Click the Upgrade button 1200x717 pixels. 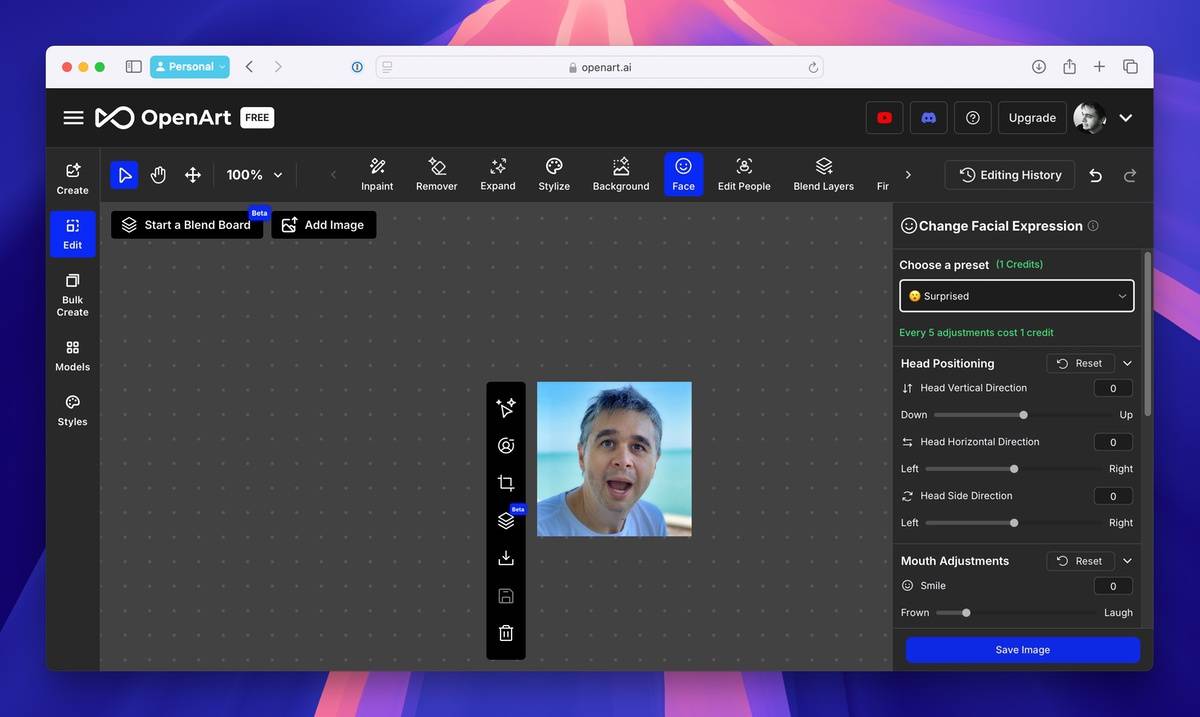pyautogui.click(x=1032, y=118)
